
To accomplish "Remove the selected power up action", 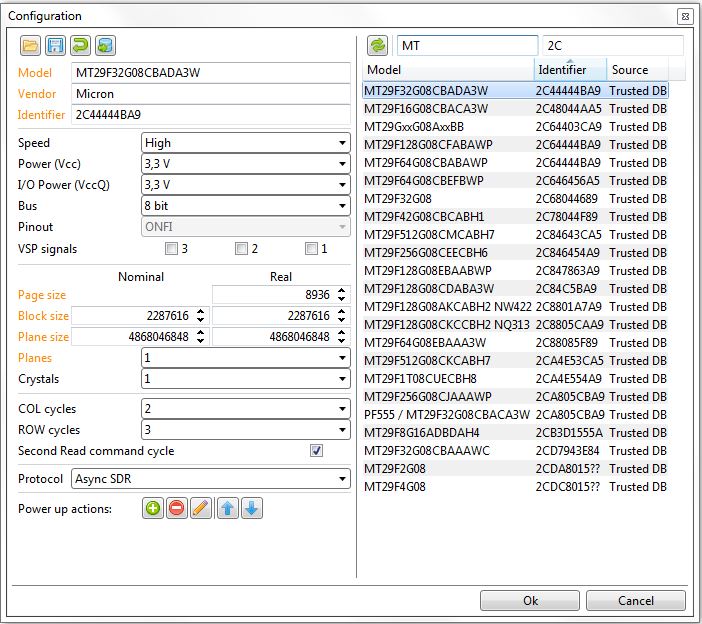I will click(177, 509).
